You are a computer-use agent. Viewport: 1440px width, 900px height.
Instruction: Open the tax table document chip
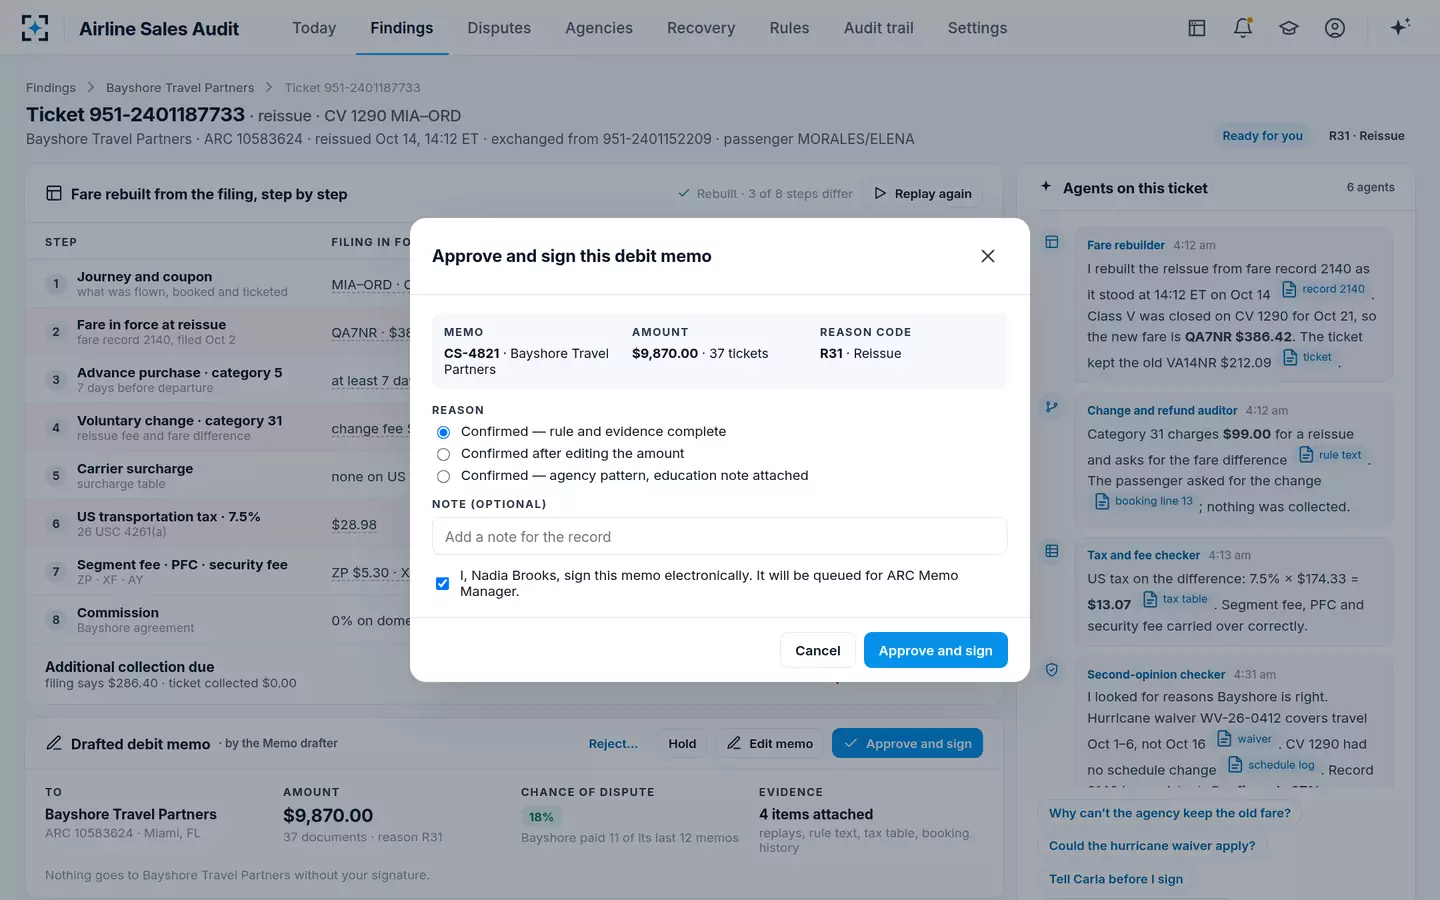coord(1176,599)
